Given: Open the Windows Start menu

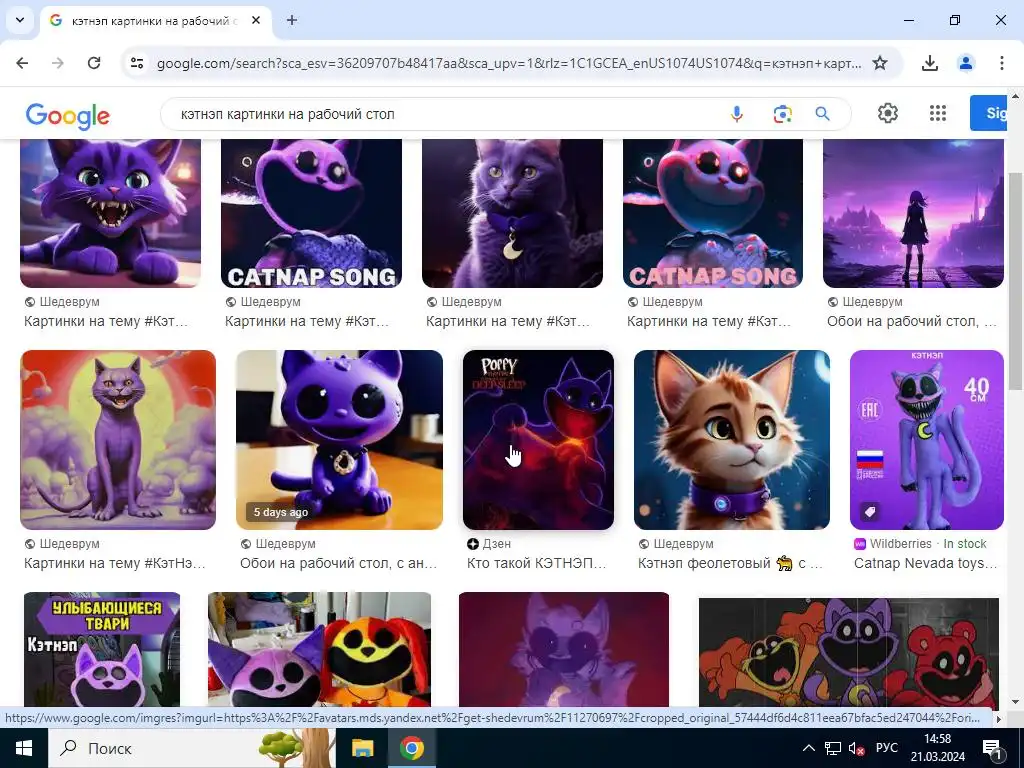Looking at the screenshot, I should pos(24,748).
